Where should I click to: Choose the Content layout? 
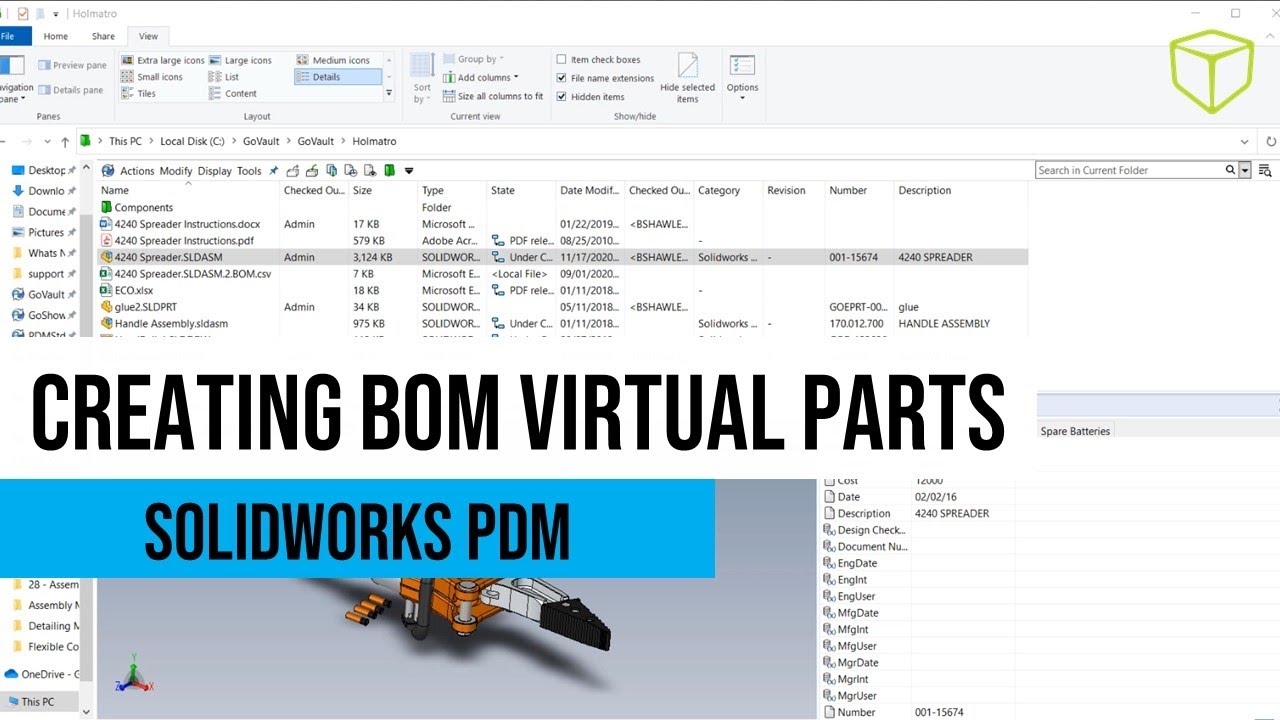click(x=233, y=94)
